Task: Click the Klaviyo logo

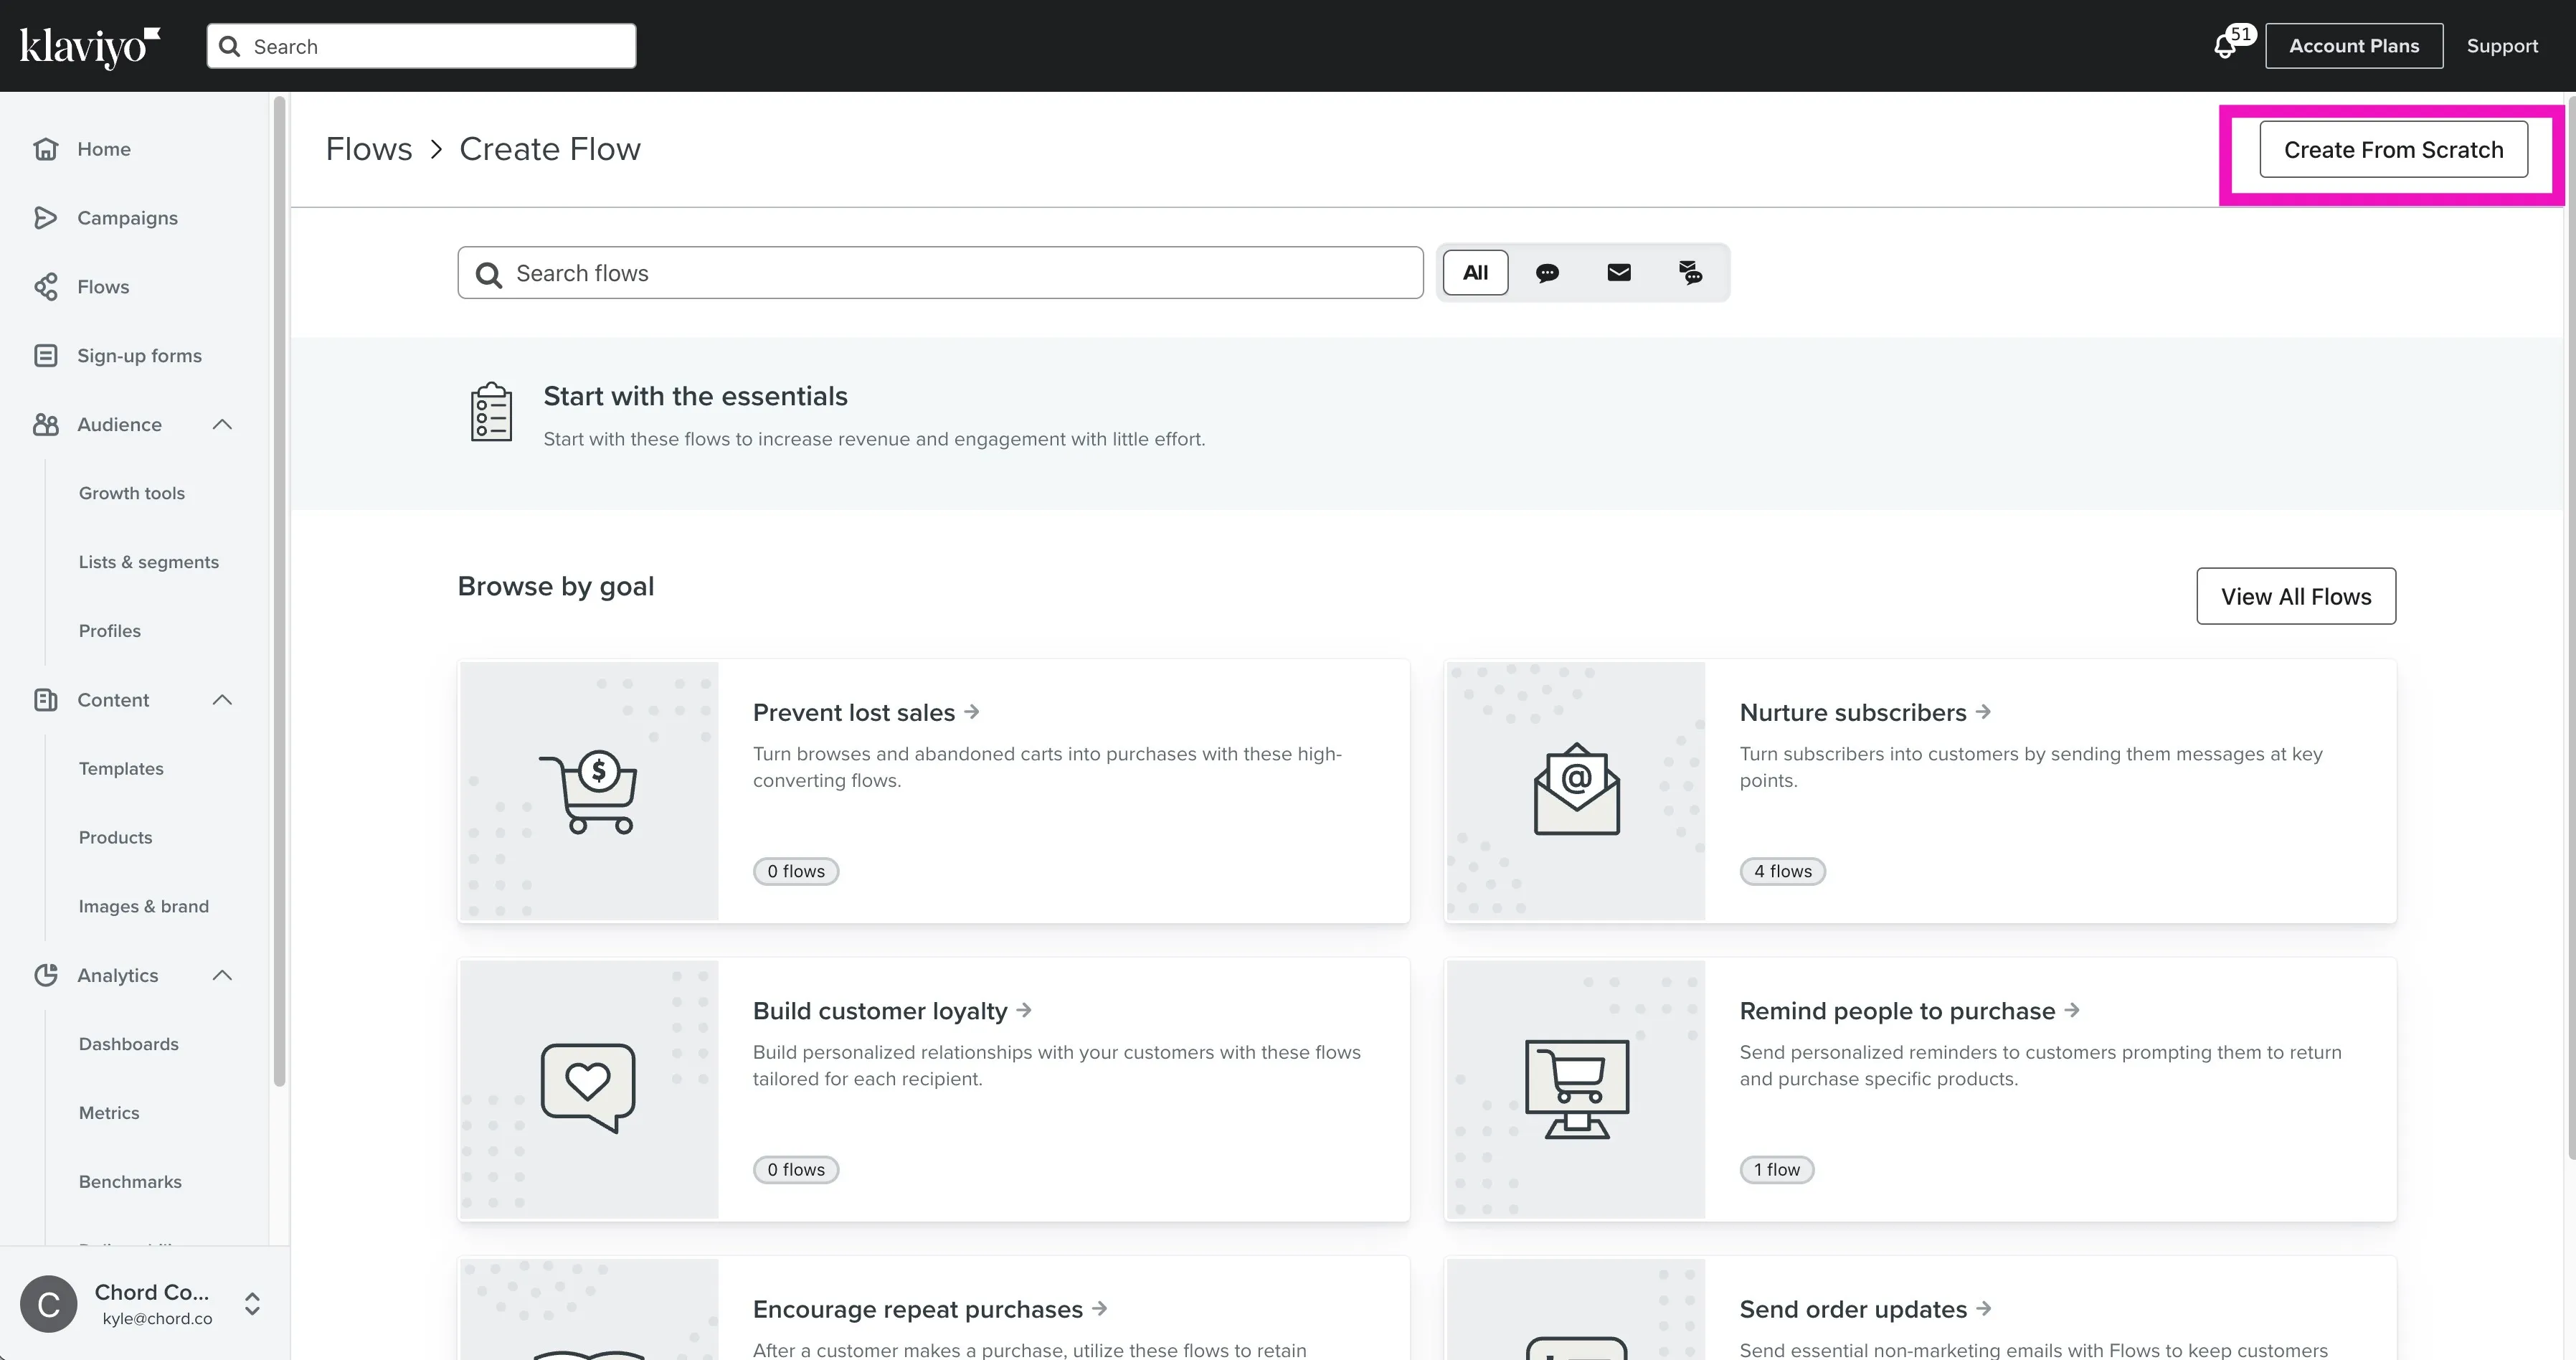Action: tap(90, 46)
